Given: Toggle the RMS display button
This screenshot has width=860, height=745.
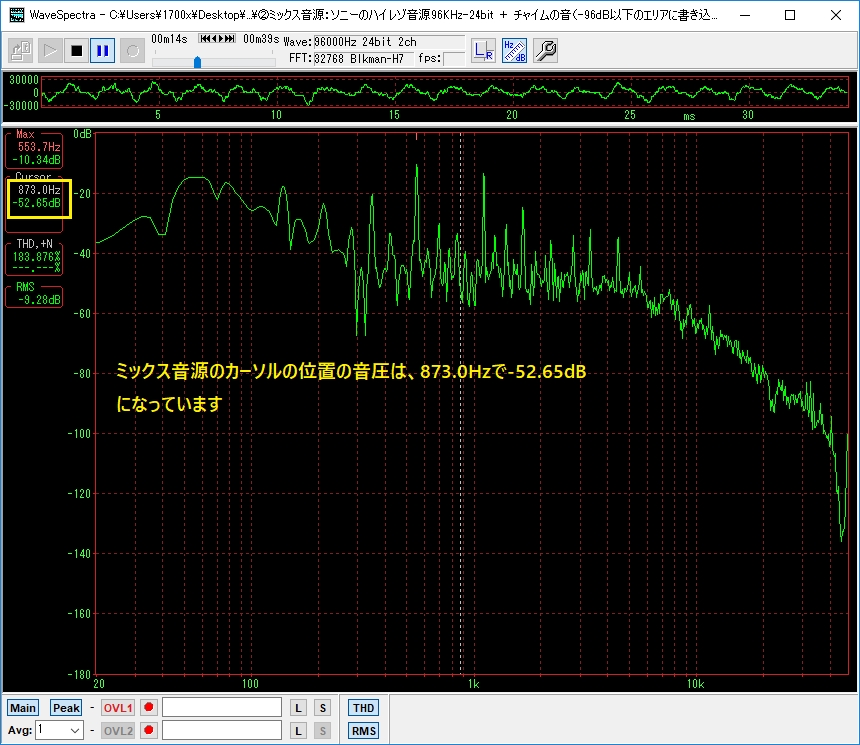Looking at the screenshot, I should click(363, 731).
